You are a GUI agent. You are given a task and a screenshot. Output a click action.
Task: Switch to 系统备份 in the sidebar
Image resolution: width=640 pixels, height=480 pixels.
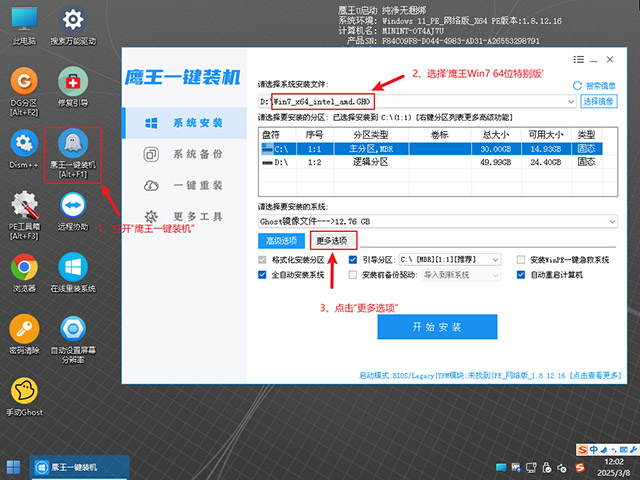pyautogui.click(x=186, y=154)
